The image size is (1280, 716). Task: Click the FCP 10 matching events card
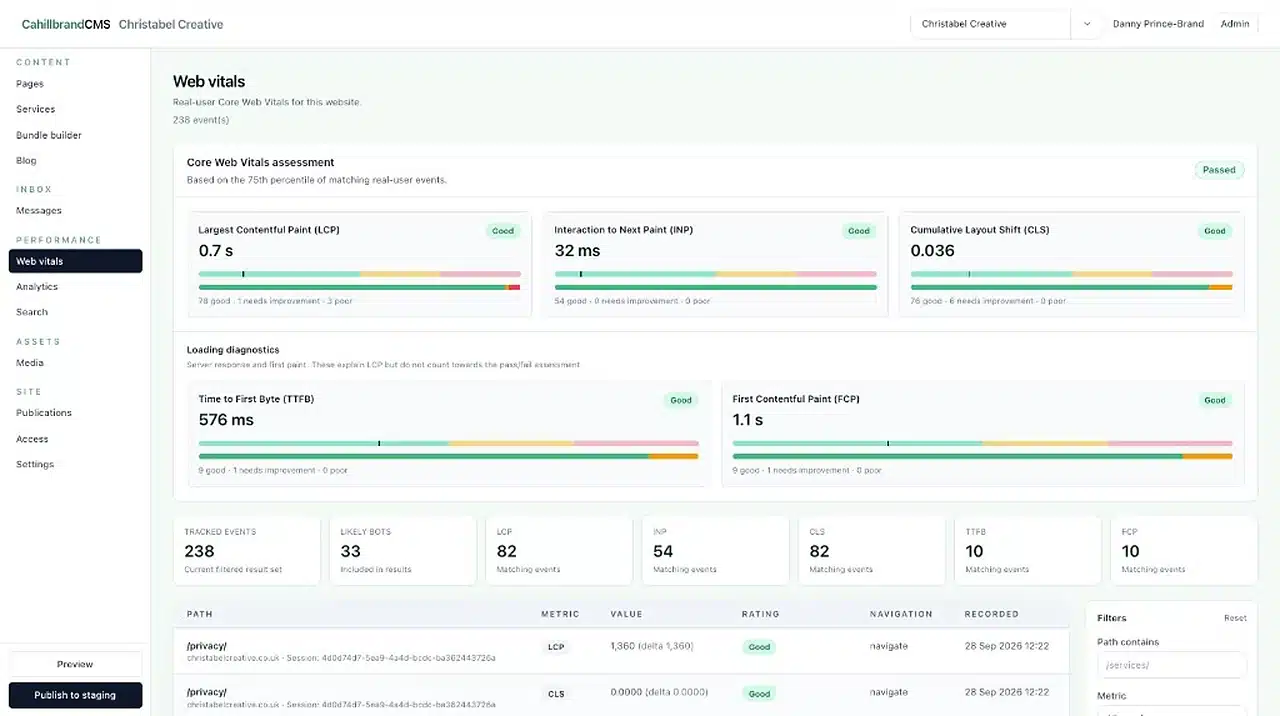coord(1183,551)
